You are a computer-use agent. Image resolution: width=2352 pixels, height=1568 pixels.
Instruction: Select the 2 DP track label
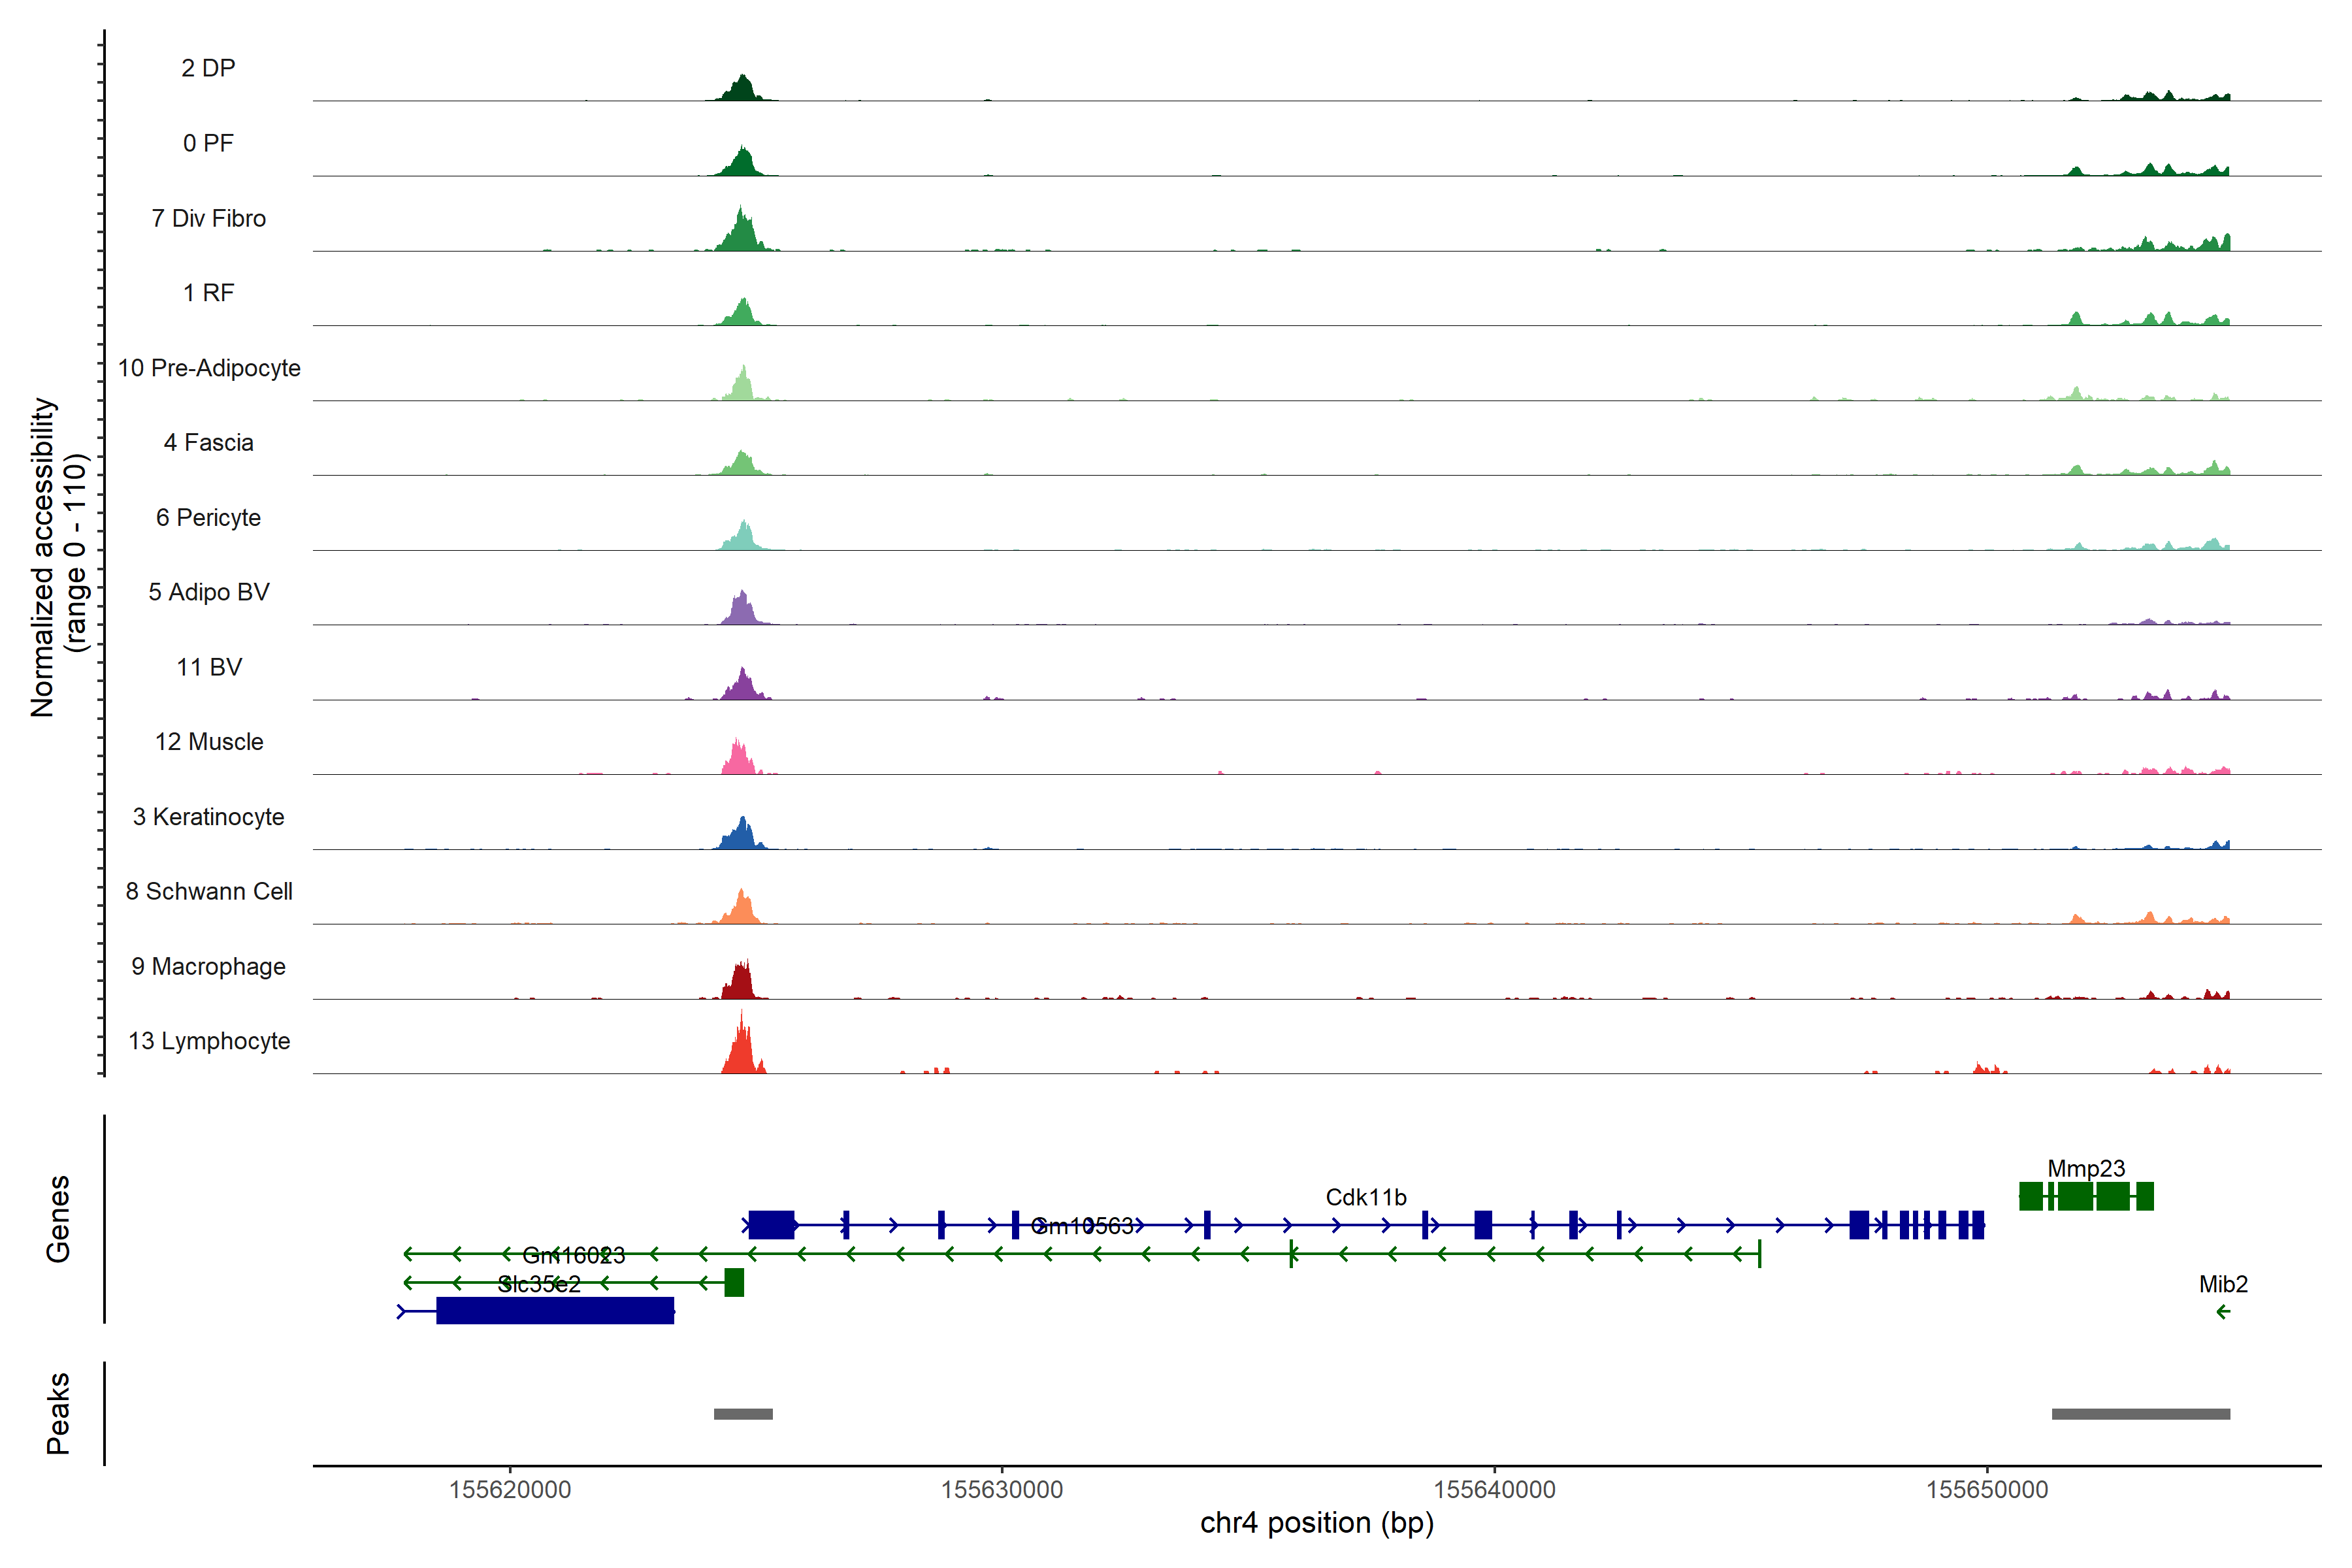208,68
